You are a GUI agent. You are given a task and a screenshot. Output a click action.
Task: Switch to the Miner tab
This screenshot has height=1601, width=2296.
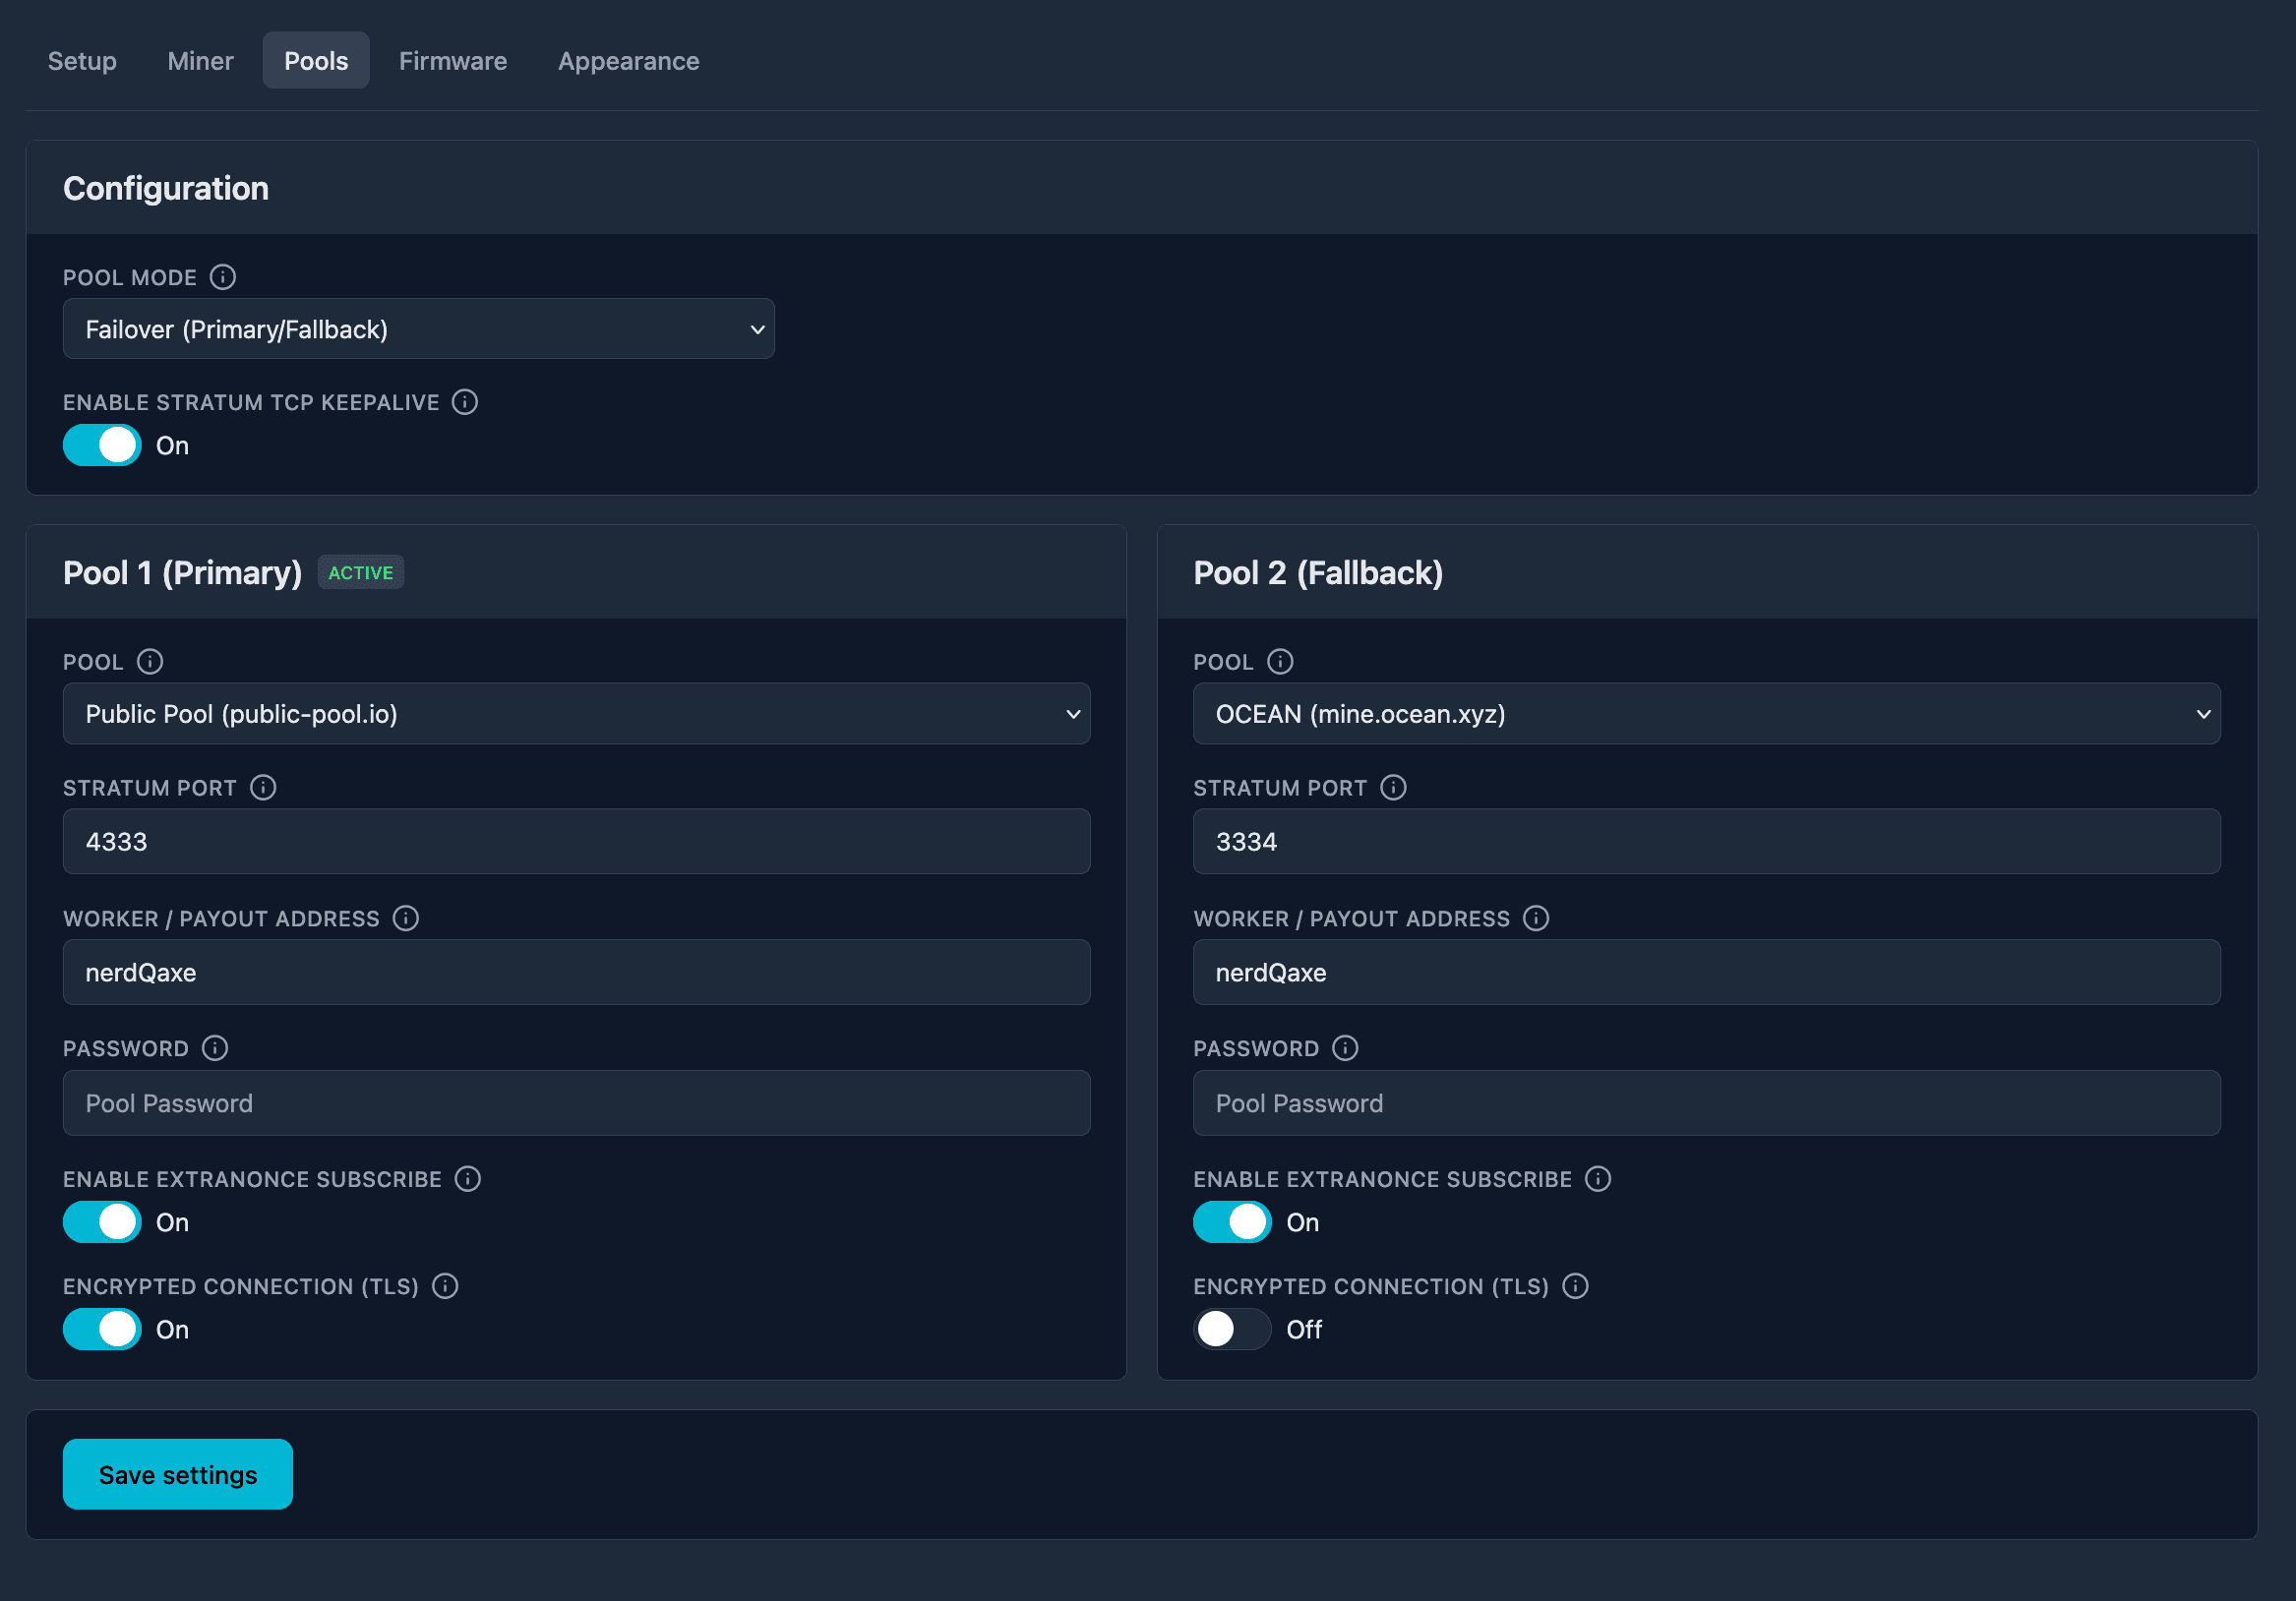(200, 60)
